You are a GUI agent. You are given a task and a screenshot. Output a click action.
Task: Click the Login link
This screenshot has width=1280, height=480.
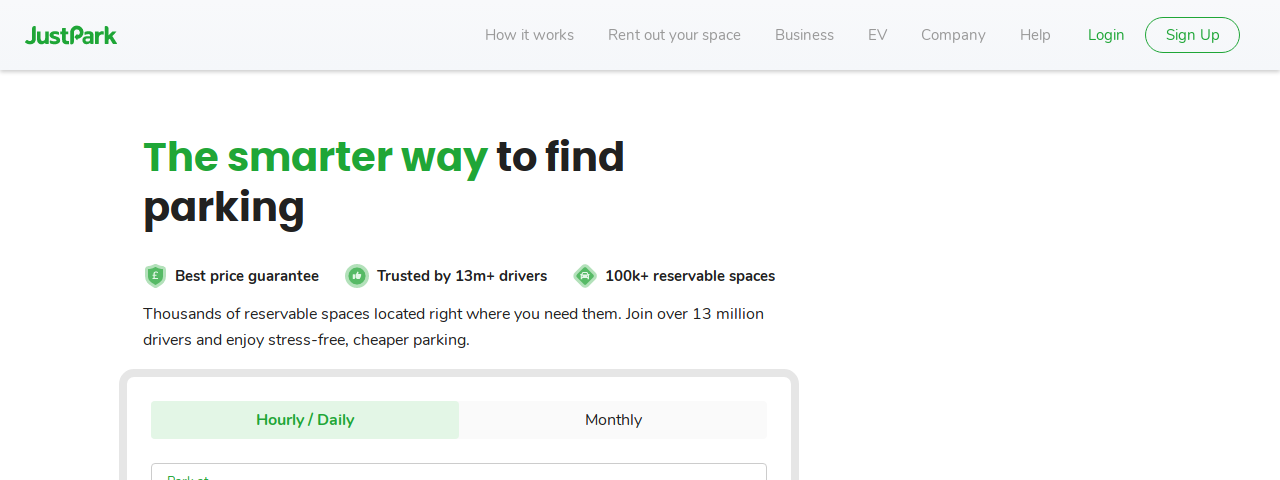[1106, 35]
